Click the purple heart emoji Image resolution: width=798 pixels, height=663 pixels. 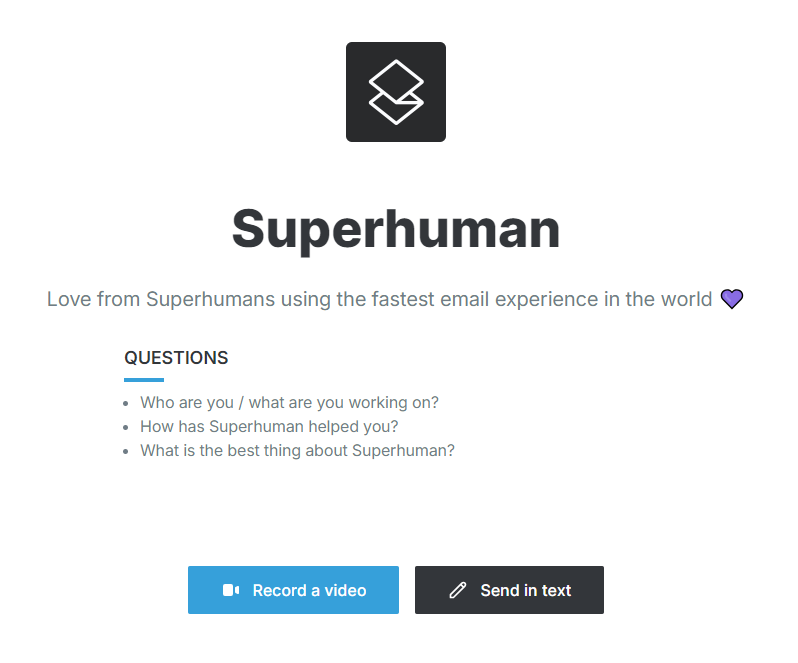[x=732, y=299]
